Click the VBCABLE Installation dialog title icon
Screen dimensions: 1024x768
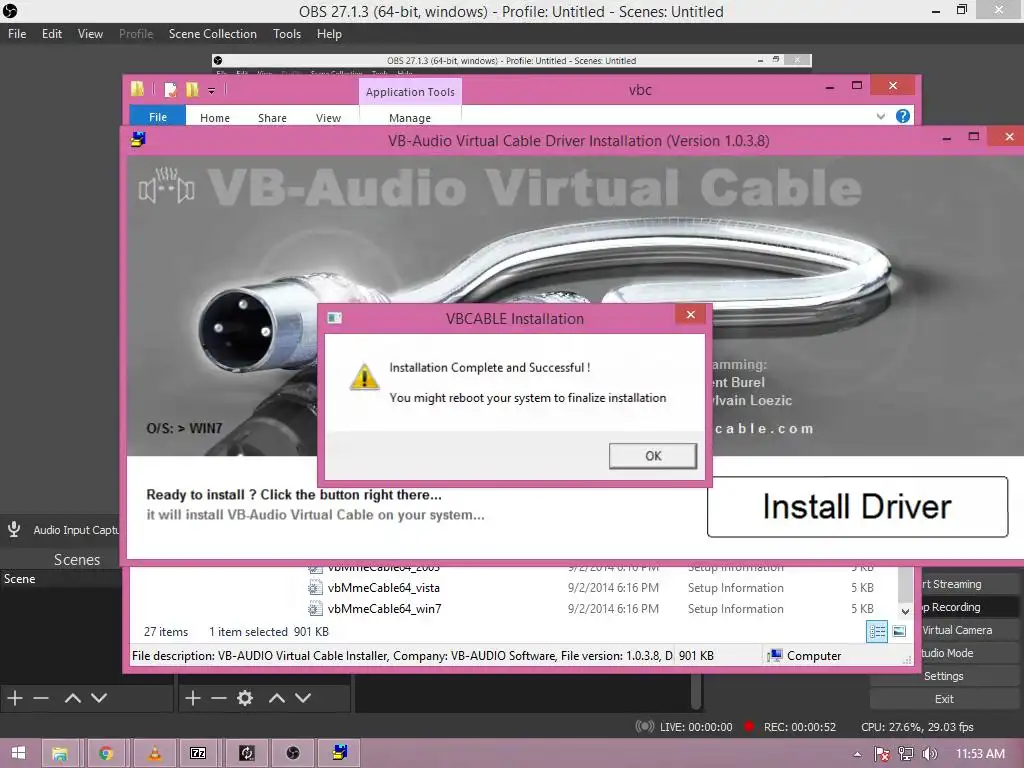click(334, 318)
